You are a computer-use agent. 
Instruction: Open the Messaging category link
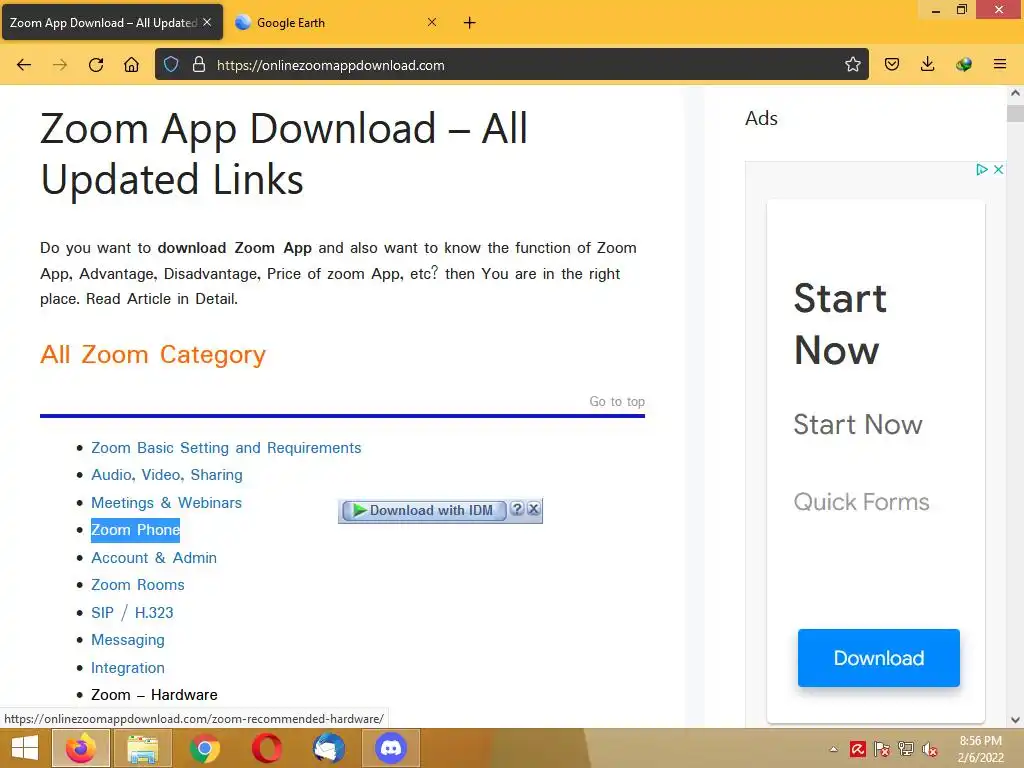coord(128,640)
